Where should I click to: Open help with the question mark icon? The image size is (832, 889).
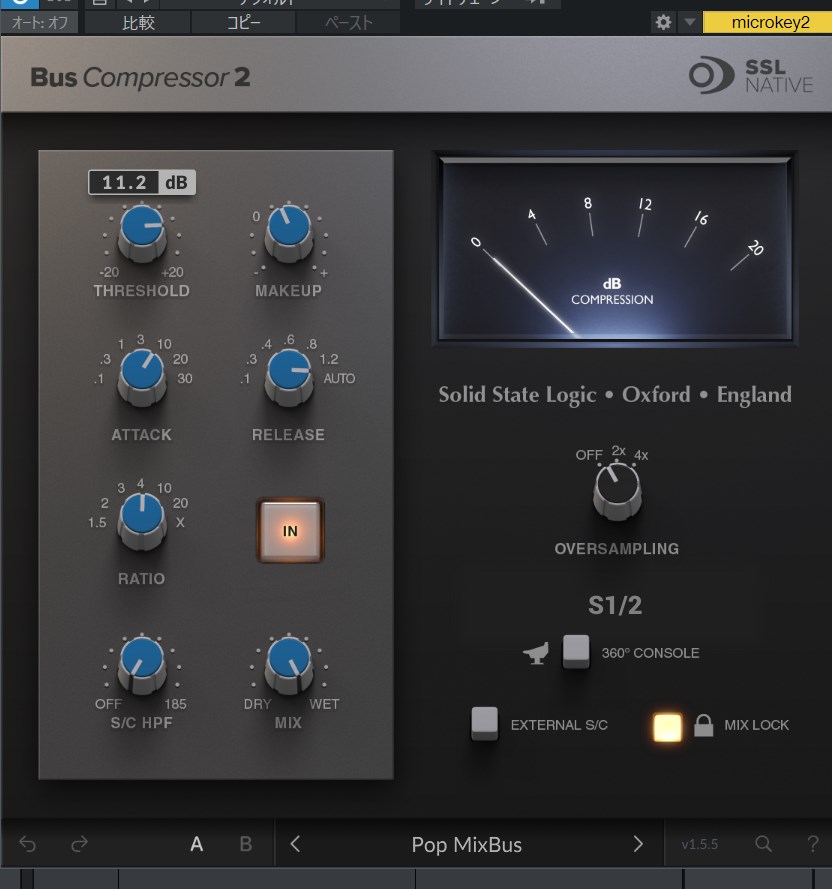point(812,845)
